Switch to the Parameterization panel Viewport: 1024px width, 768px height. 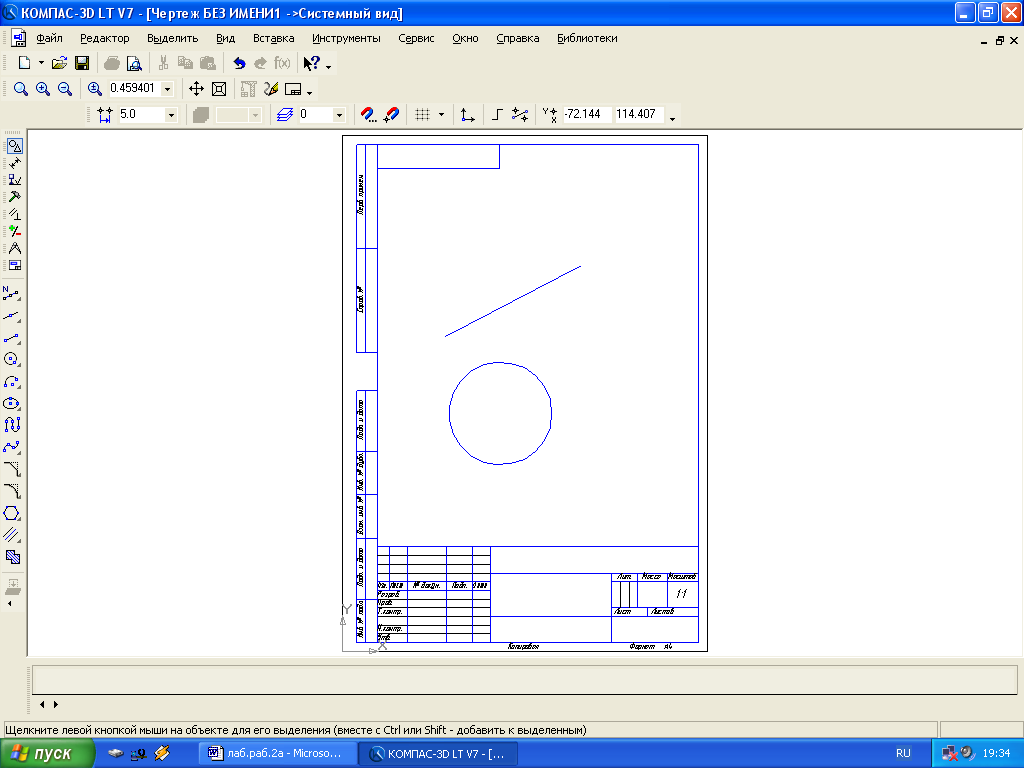click(x=14, y=214)
